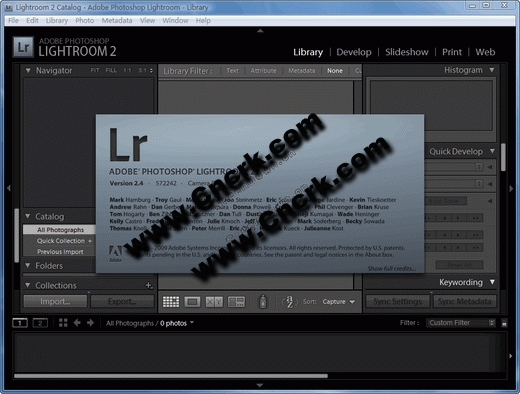The width and height of the screenshot is (520, 394).
Task: Toggle filter switch at filmstrip right end
Action: coord(504,323)
